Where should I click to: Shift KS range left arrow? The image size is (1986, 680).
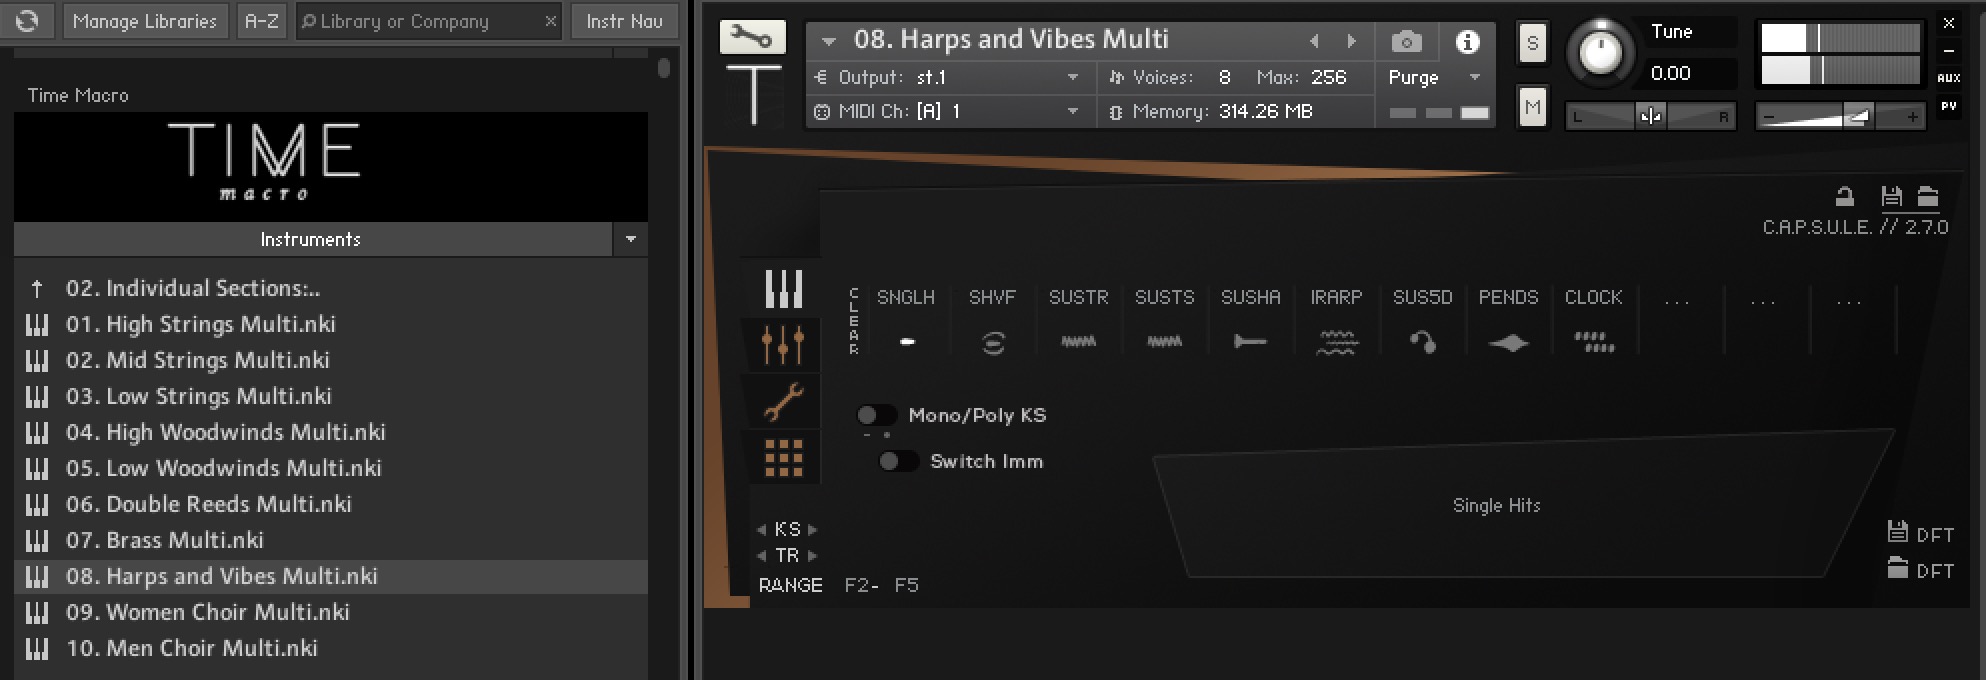click(x=762, y=530)
